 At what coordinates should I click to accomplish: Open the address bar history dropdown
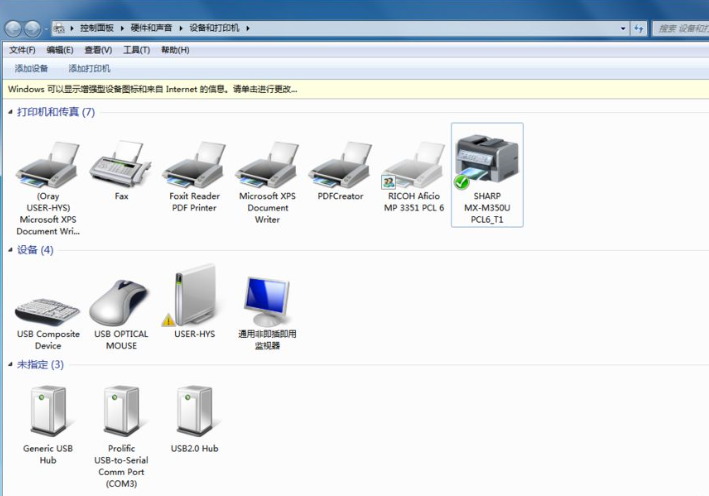coord(623,29)
